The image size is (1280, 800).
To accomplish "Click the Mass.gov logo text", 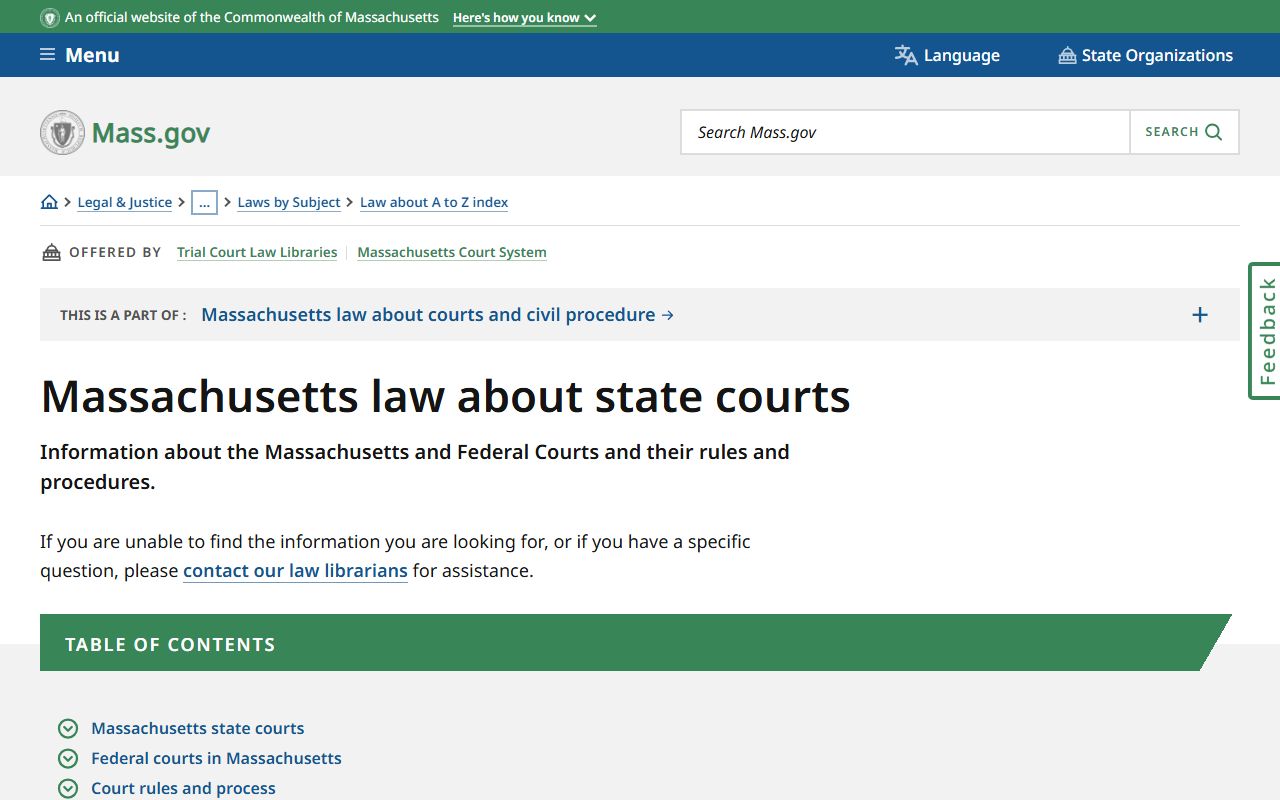I will (151, 133).
